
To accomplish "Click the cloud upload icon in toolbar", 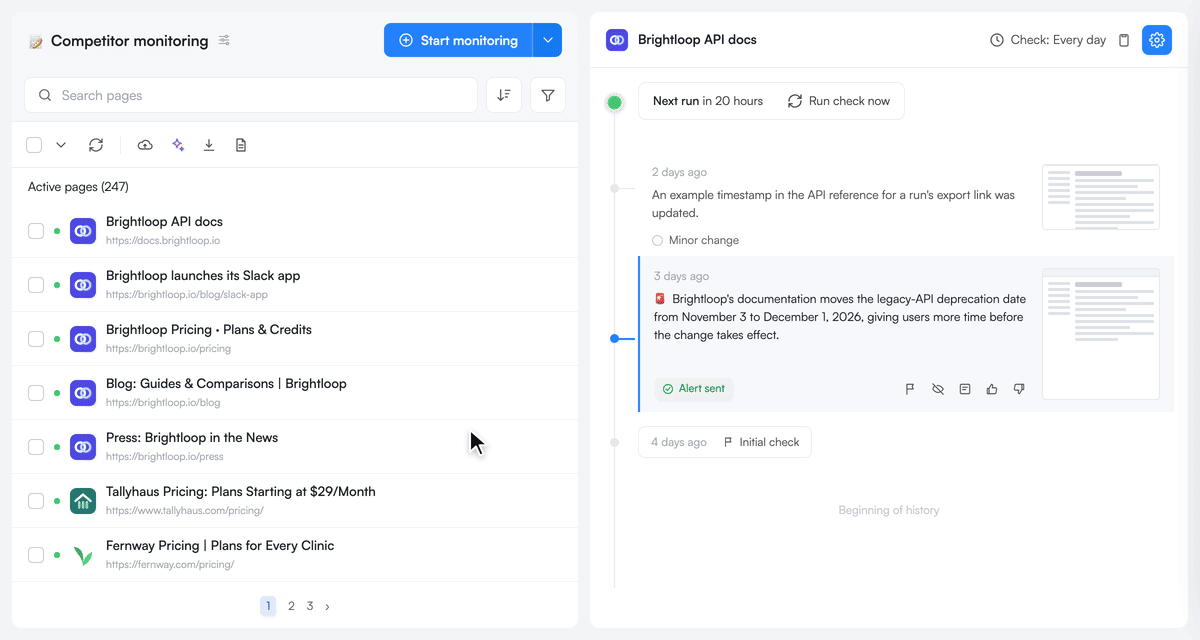I will click(145, 145).
